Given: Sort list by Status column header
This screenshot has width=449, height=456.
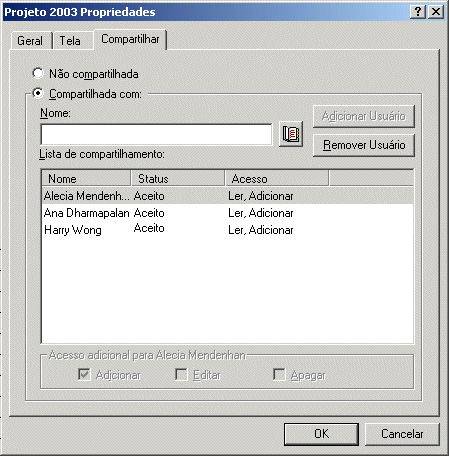Looking at the screenshot, I should click(x=178, y=179).
